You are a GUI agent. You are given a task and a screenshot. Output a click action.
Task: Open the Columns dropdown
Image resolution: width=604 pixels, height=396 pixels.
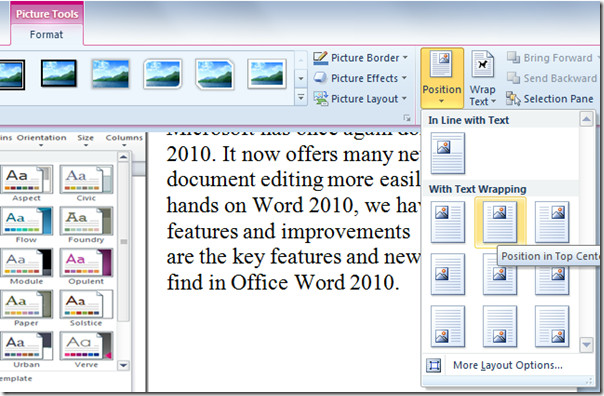point(124,141)
